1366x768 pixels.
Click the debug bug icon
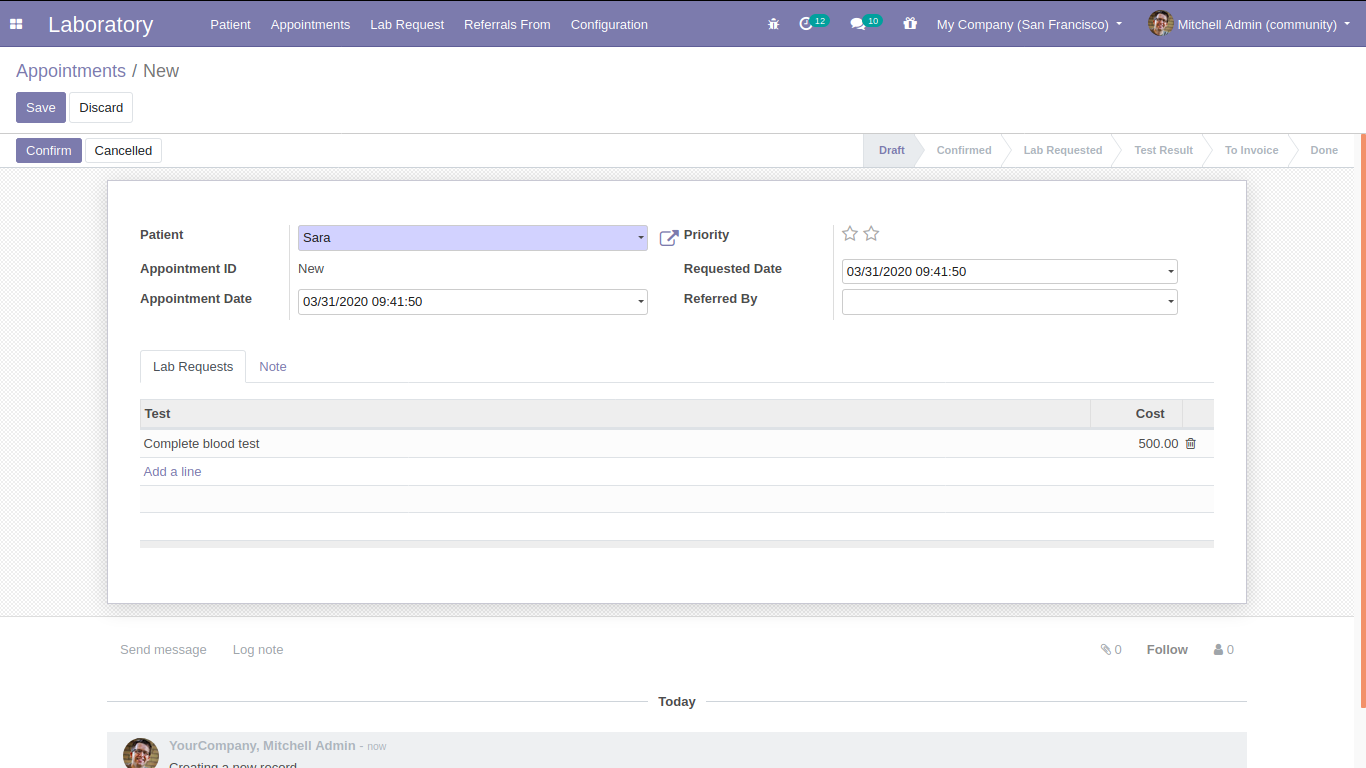(773, 24)
